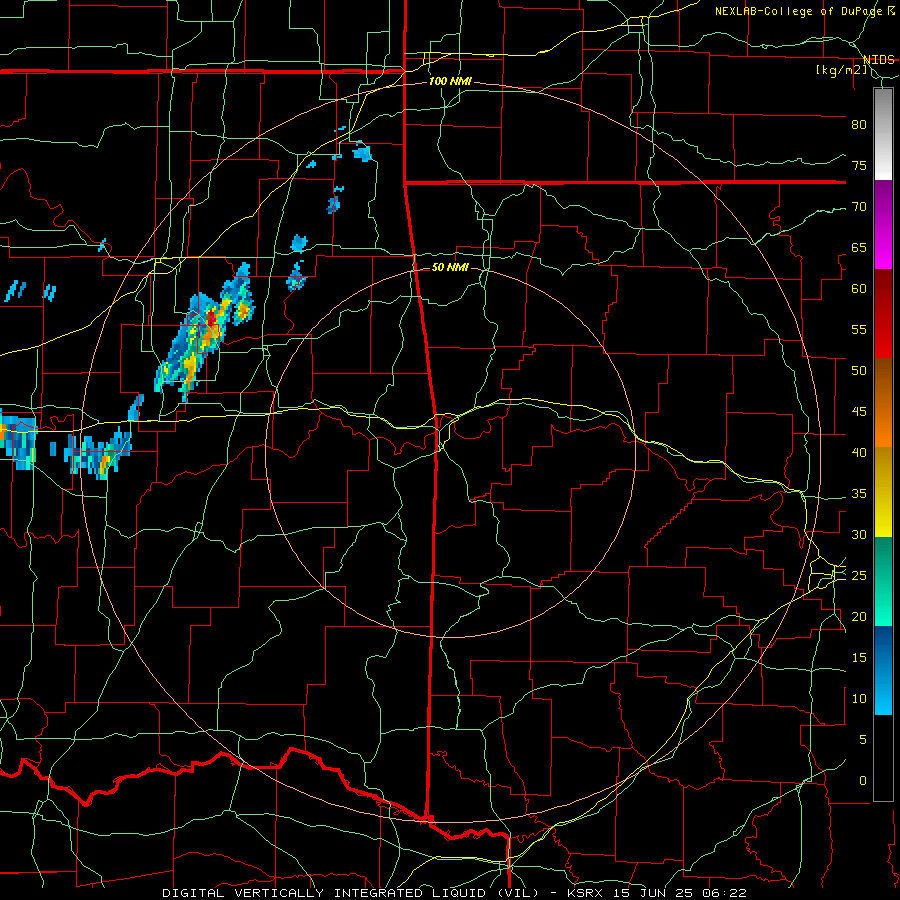This screenshot has height=900, width=900.
Task: Click the red high-VIL storm core
Action: click(x=211, y=317)
